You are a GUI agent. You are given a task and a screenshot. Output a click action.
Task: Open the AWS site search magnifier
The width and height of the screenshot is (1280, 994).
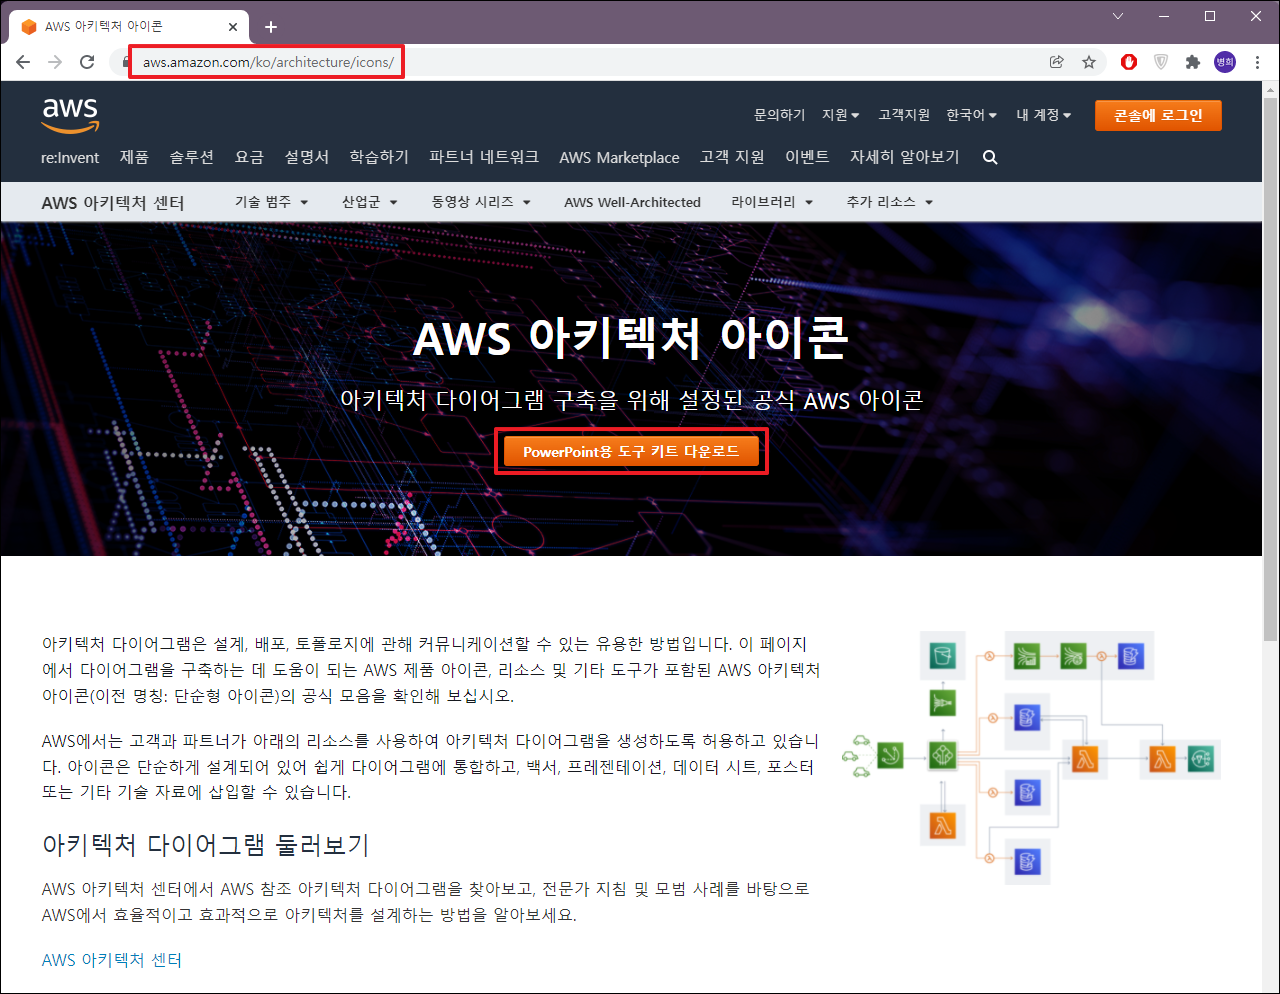pyautogui.click(x=990, y=157)
